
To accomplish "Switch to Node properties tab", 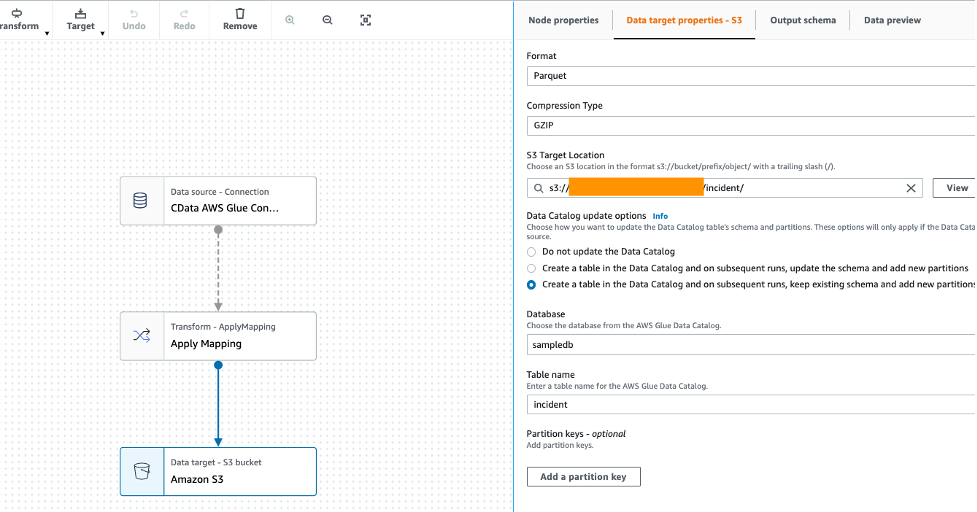I will click(563, 20).
